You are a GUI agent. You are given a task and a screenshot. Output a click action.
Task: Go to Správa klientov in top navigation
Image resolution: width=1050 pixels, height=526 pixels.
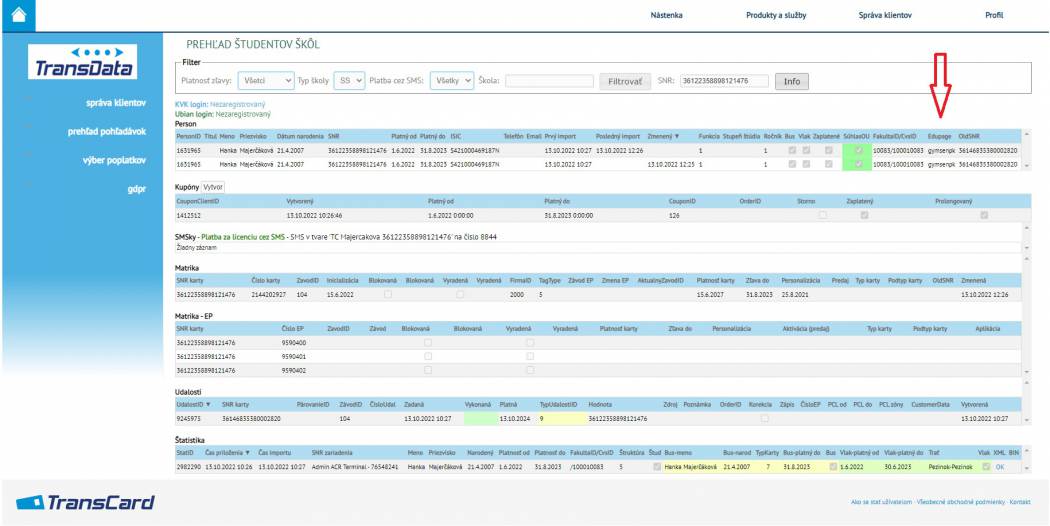885,15
